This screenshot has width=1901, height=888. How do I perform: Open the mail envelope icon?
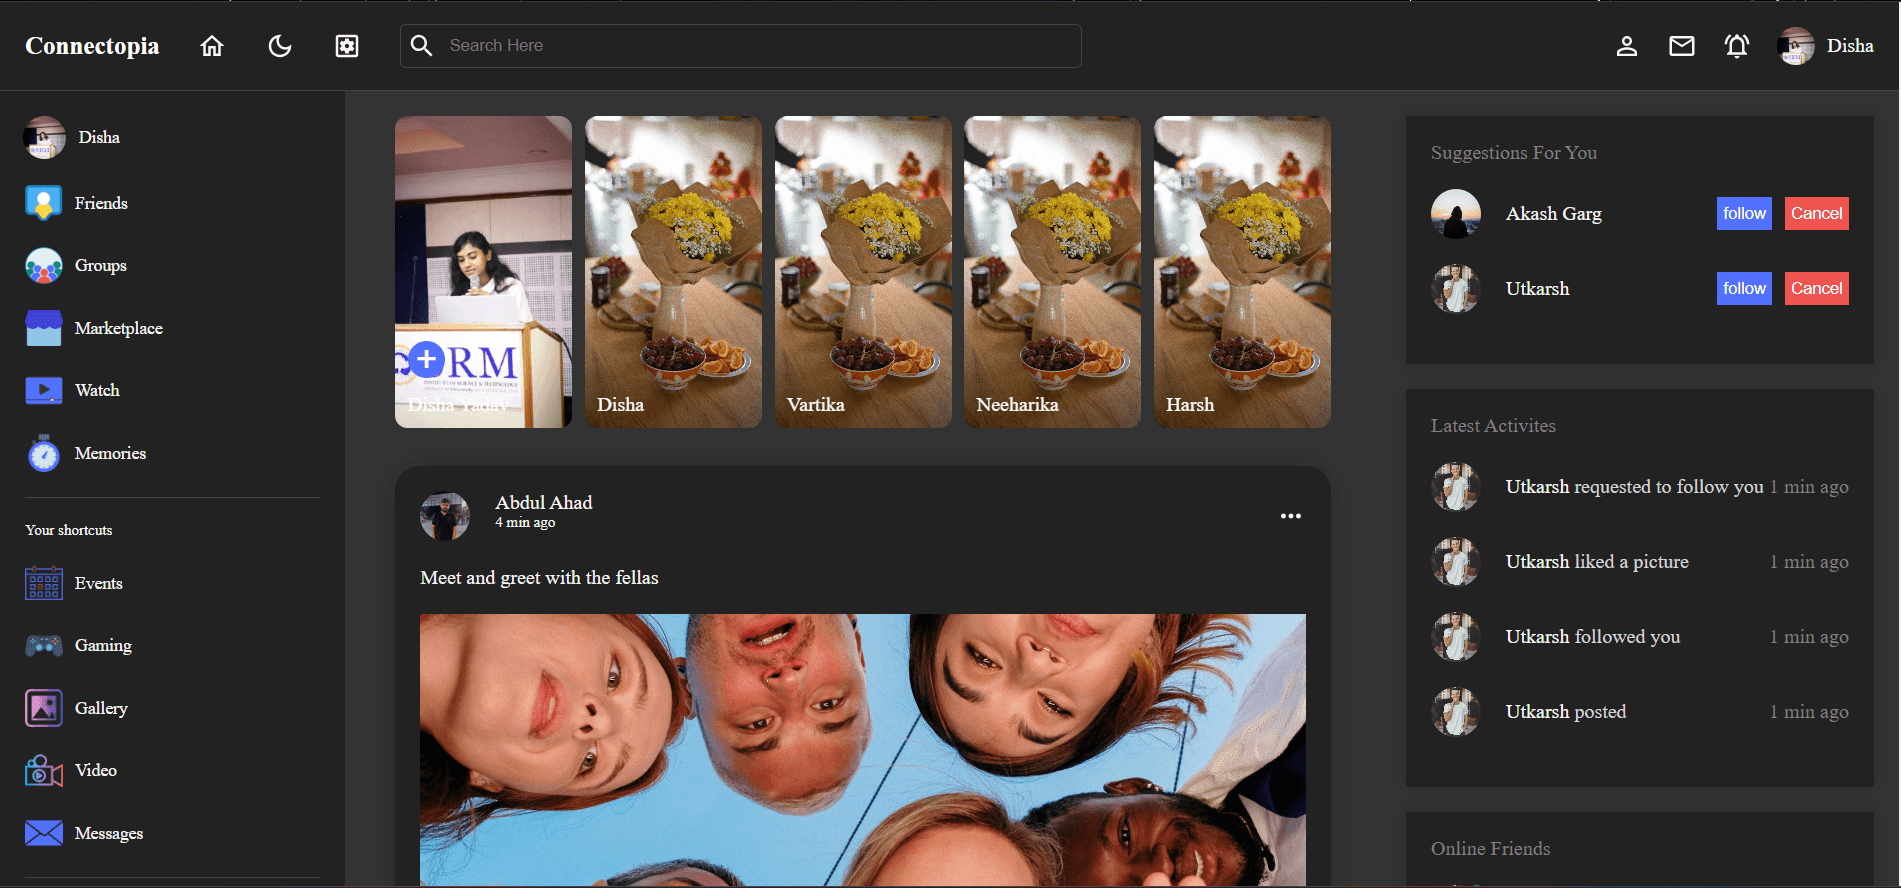[1682, 46]
